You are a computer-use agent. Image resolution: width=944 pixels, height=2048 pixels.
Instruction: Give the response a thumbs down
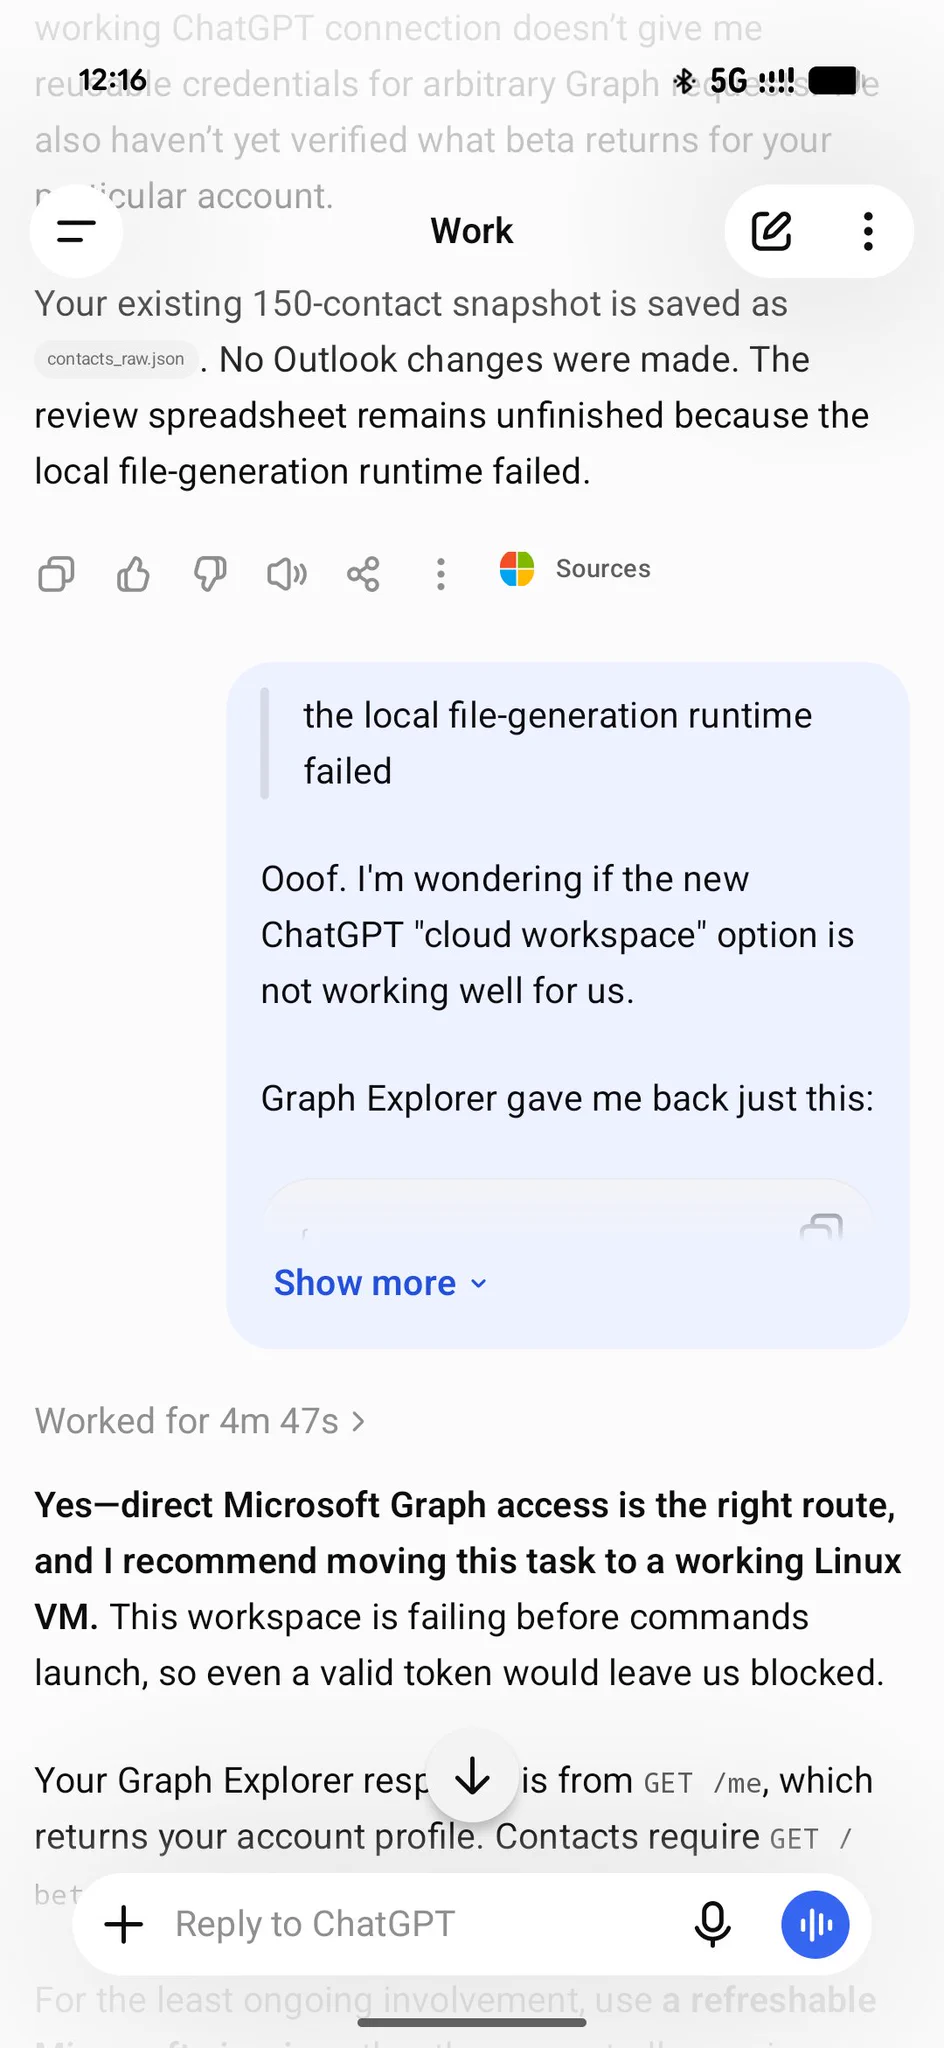coord(210,574)
